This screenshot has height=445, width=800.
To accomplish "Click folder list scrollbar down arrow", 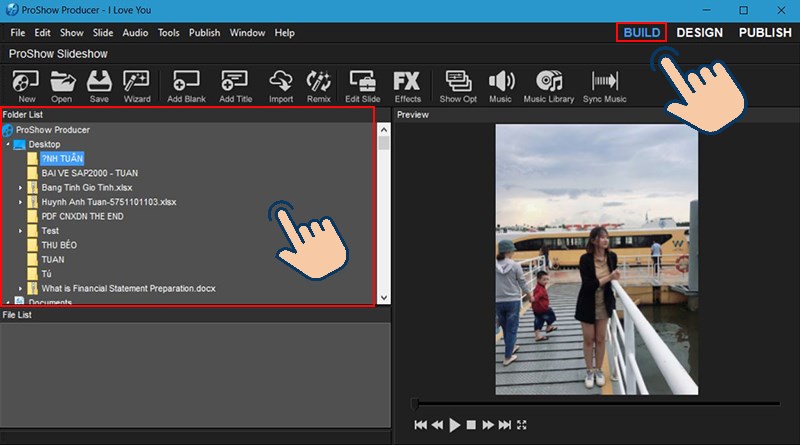I will (x=384, y=298).
